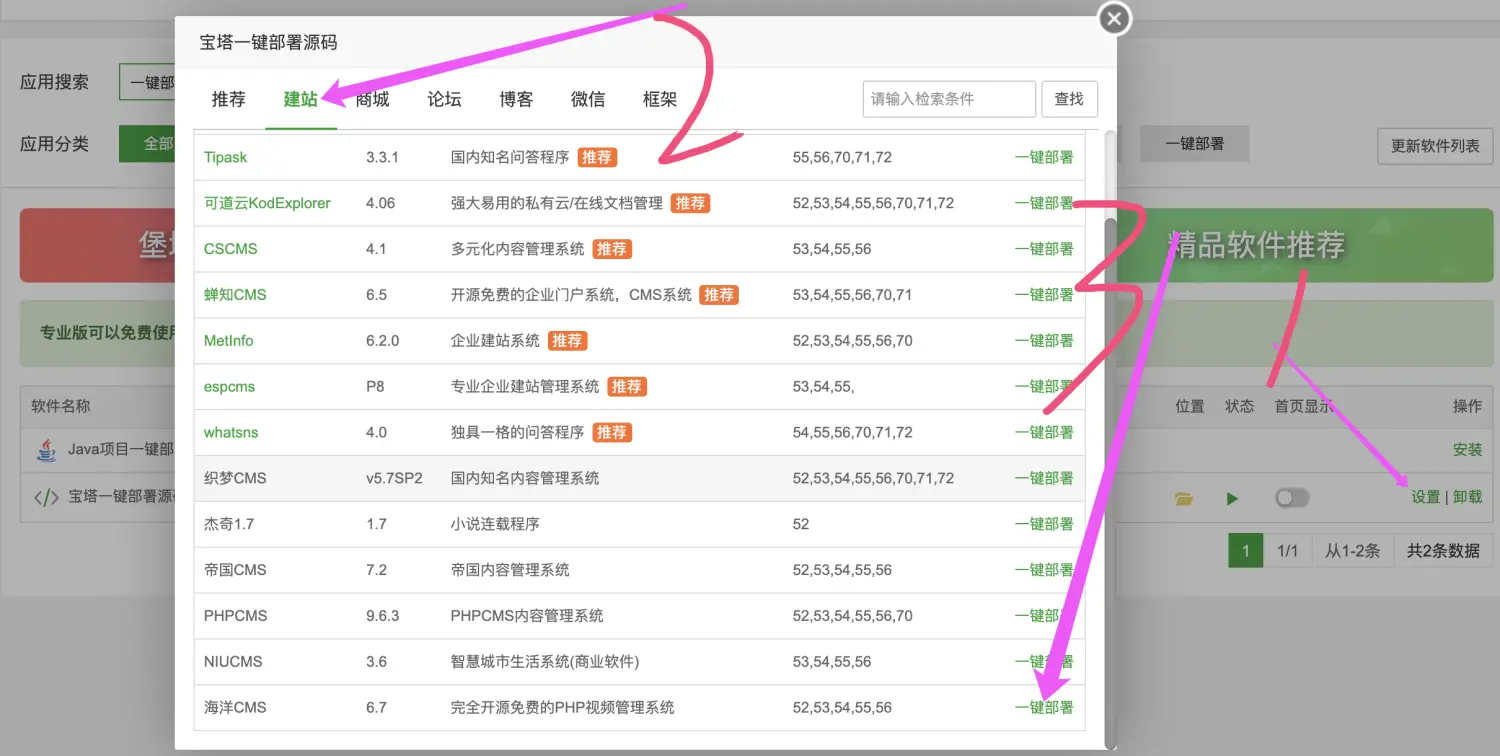Deploy 织梦CMS with 一键部署

[x=1044, y=479]
